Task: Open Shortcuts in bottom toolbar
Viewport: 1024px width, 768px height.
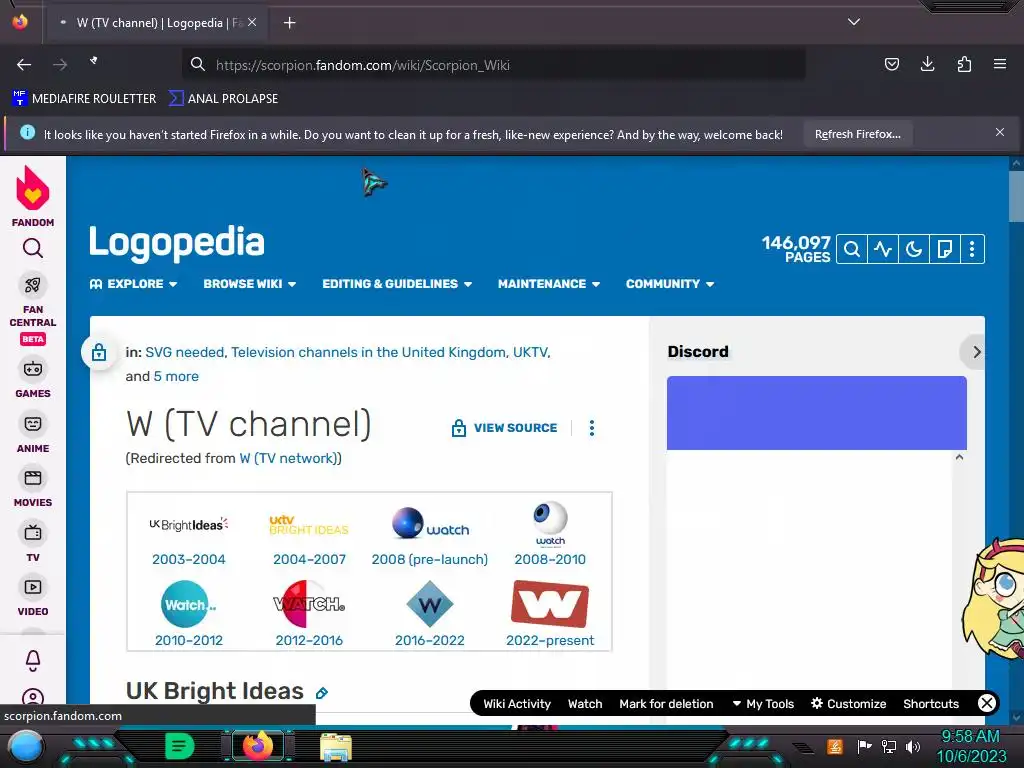Action: (931, 704)
